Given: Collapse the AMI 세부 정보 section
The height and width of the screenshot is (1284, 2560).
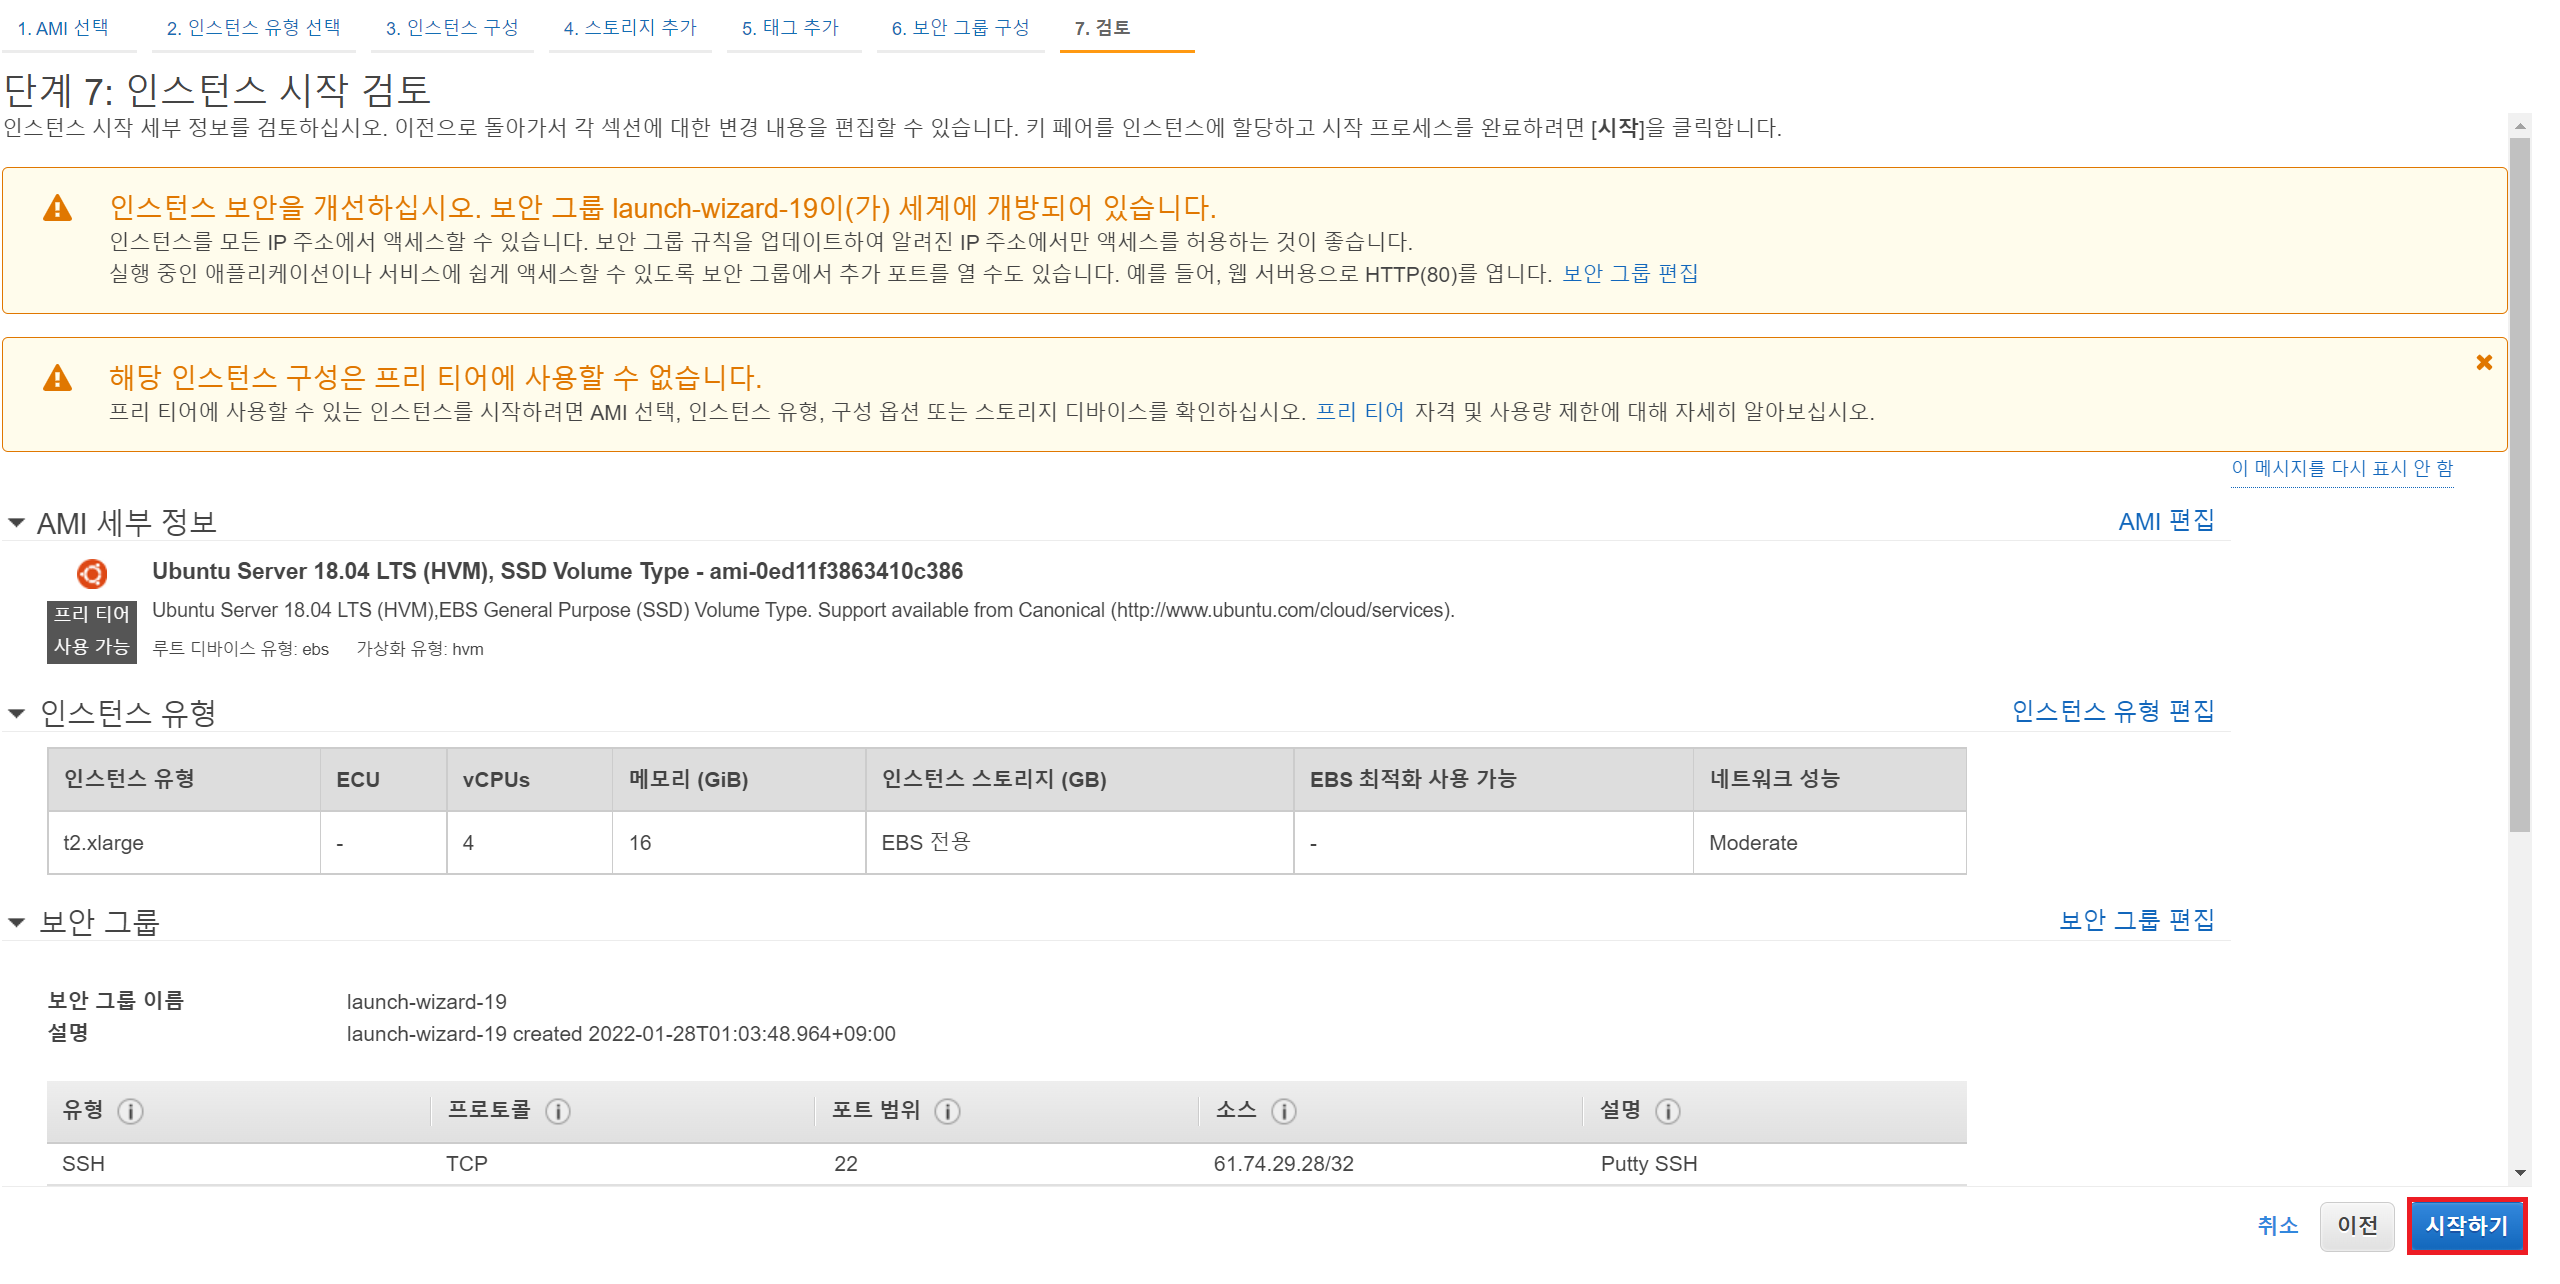Looking at the screenshot, I should pos(17,523).
